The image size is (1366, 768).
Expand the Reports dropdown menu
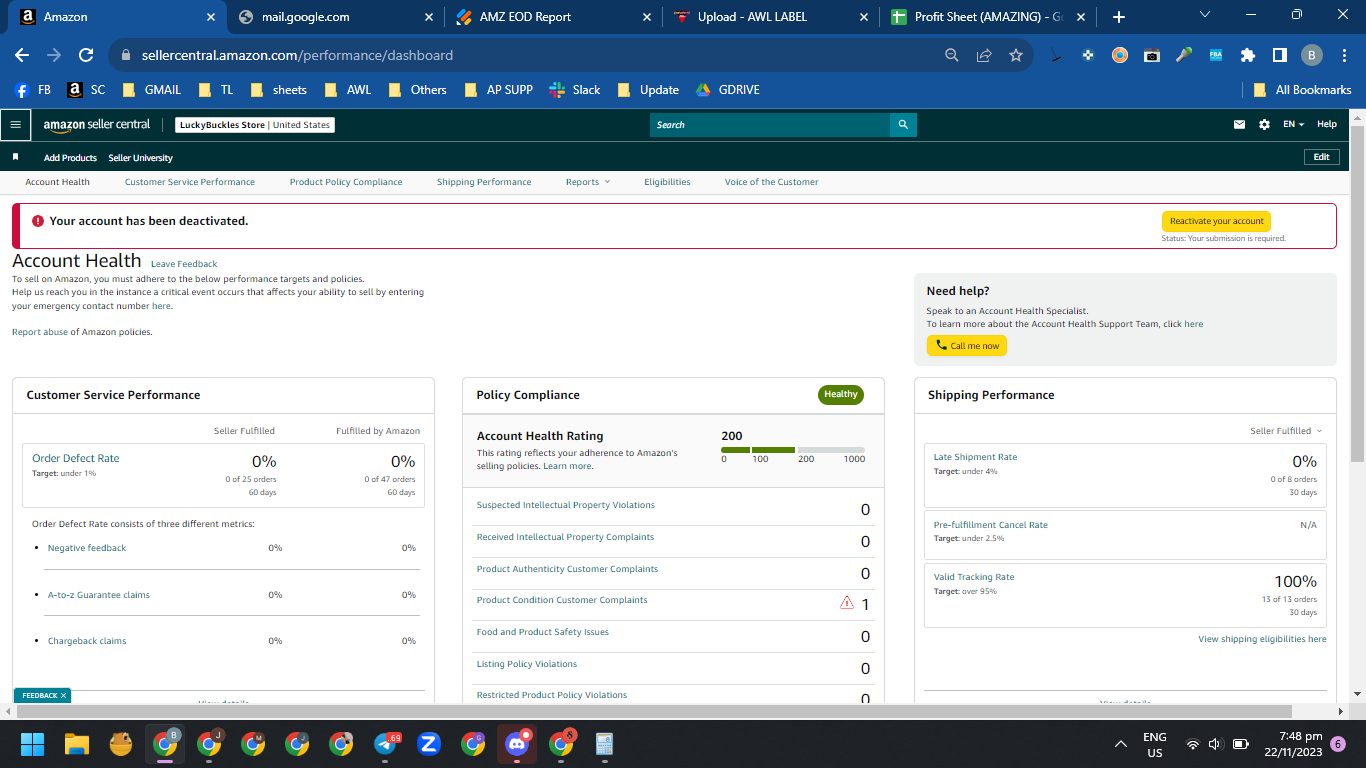pyautogui.click(x=587, y=182)
